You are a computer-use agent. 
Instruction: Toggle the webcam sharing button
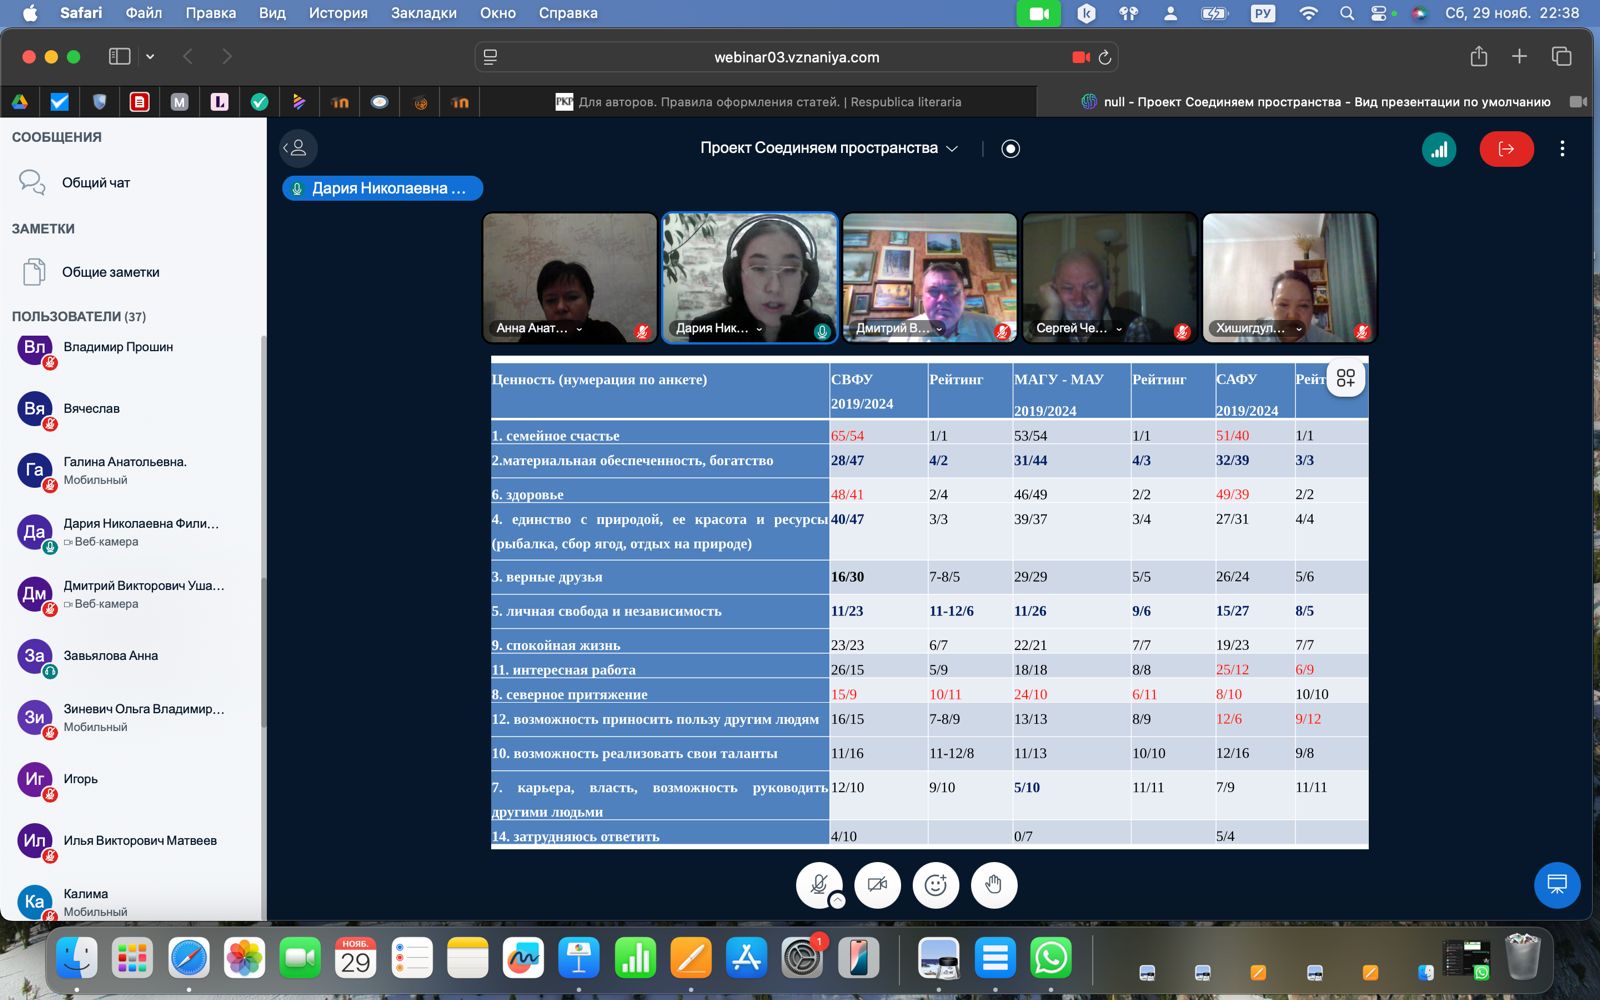point(878,885)
